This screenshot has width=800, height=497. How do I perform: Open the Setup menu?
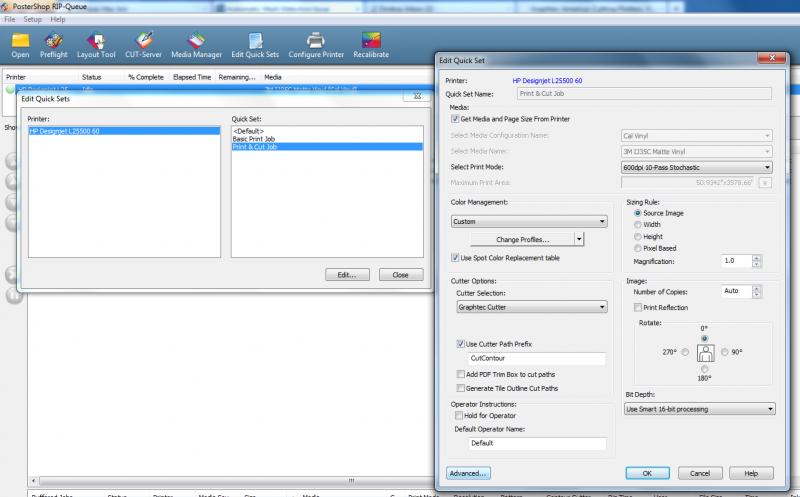[33, 19]
